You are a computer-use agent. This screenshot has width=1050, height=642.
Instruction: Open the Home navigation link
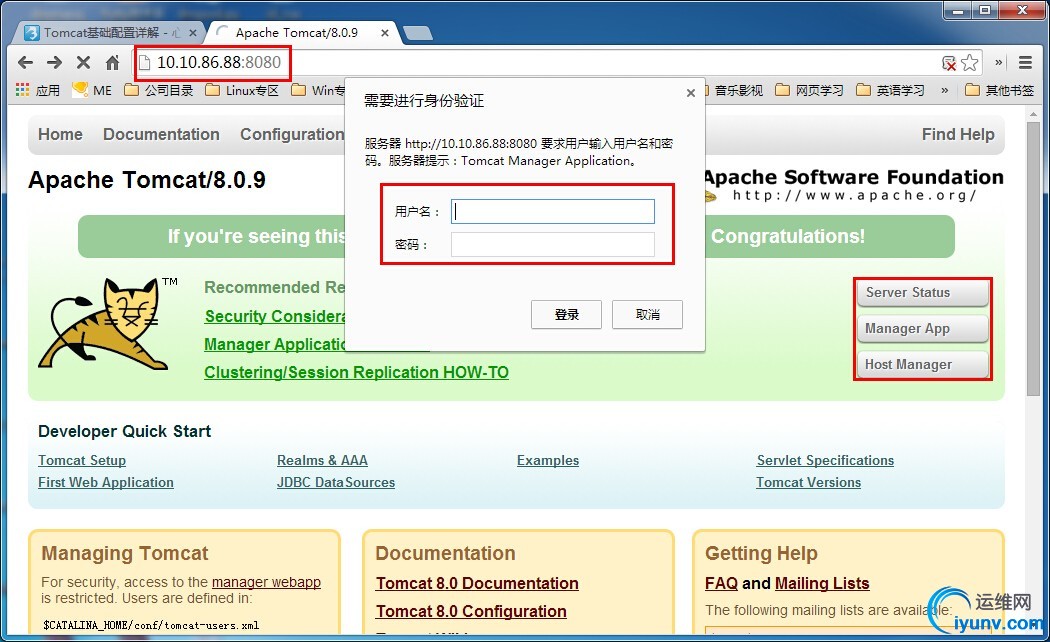click(60, 135)
